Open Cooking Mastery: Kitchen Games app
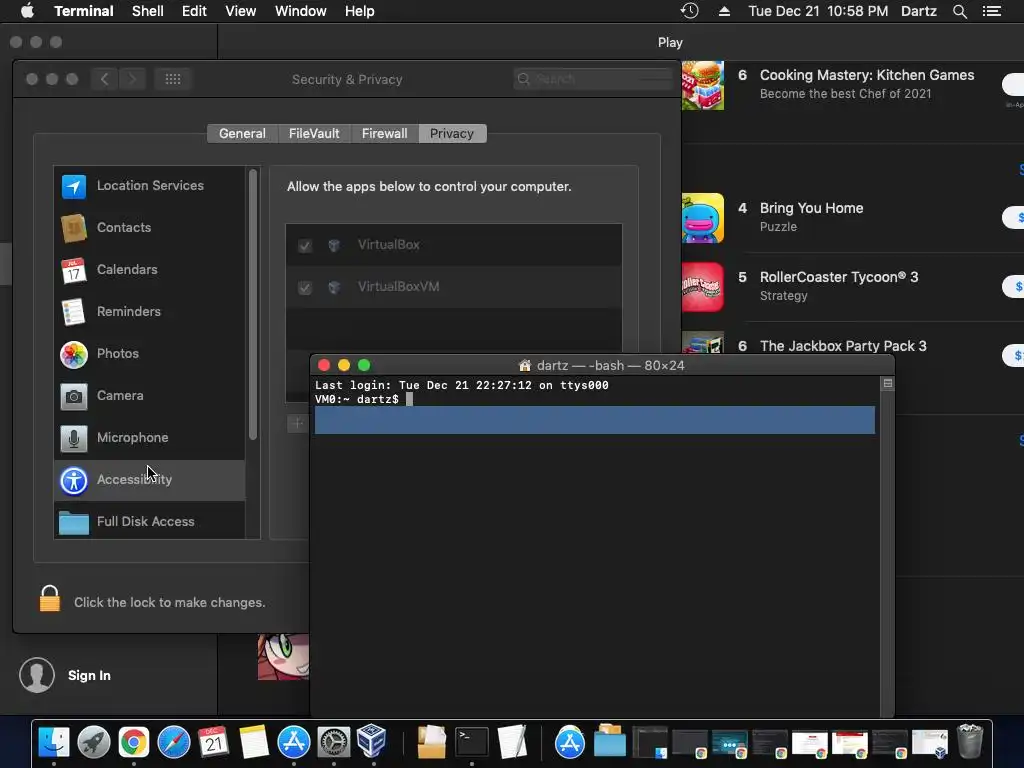 867,75
